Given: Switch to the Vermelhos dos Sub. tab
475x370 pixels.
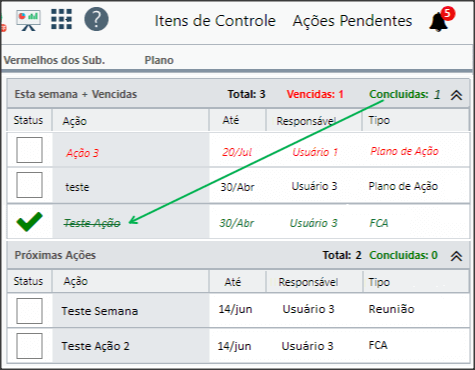Looking at the screenshot, I should [54, 60].
